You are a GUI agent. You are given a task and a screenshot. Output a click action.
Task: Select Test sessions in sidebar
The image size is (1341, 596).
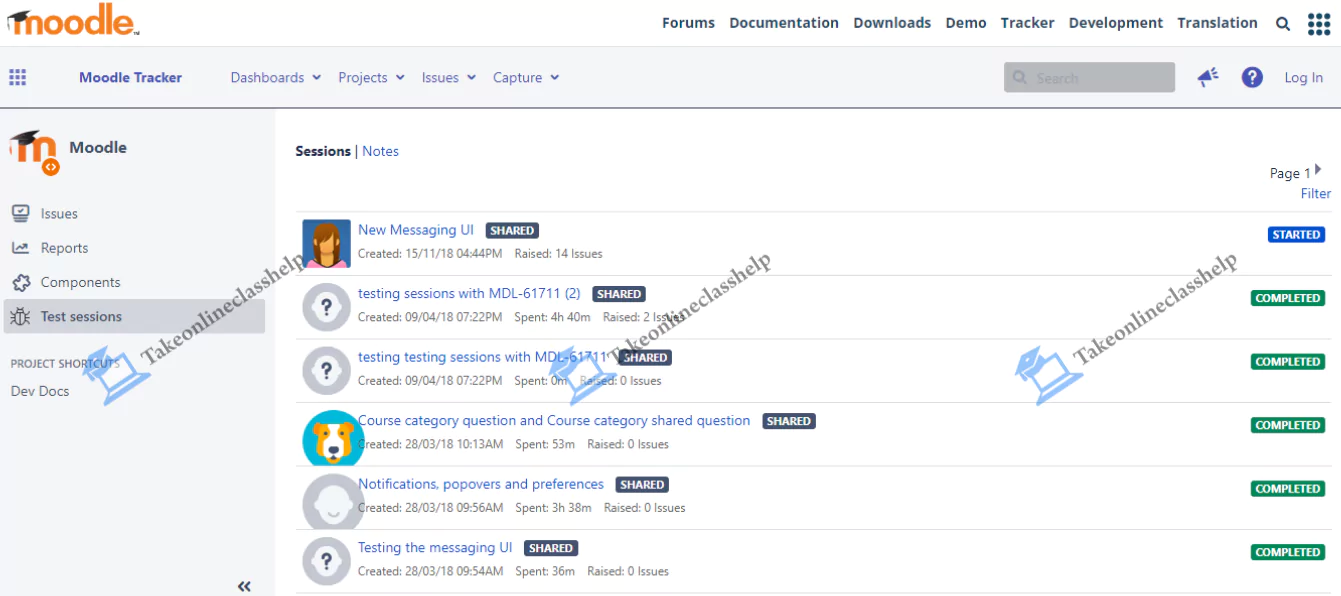click(81, 317)
